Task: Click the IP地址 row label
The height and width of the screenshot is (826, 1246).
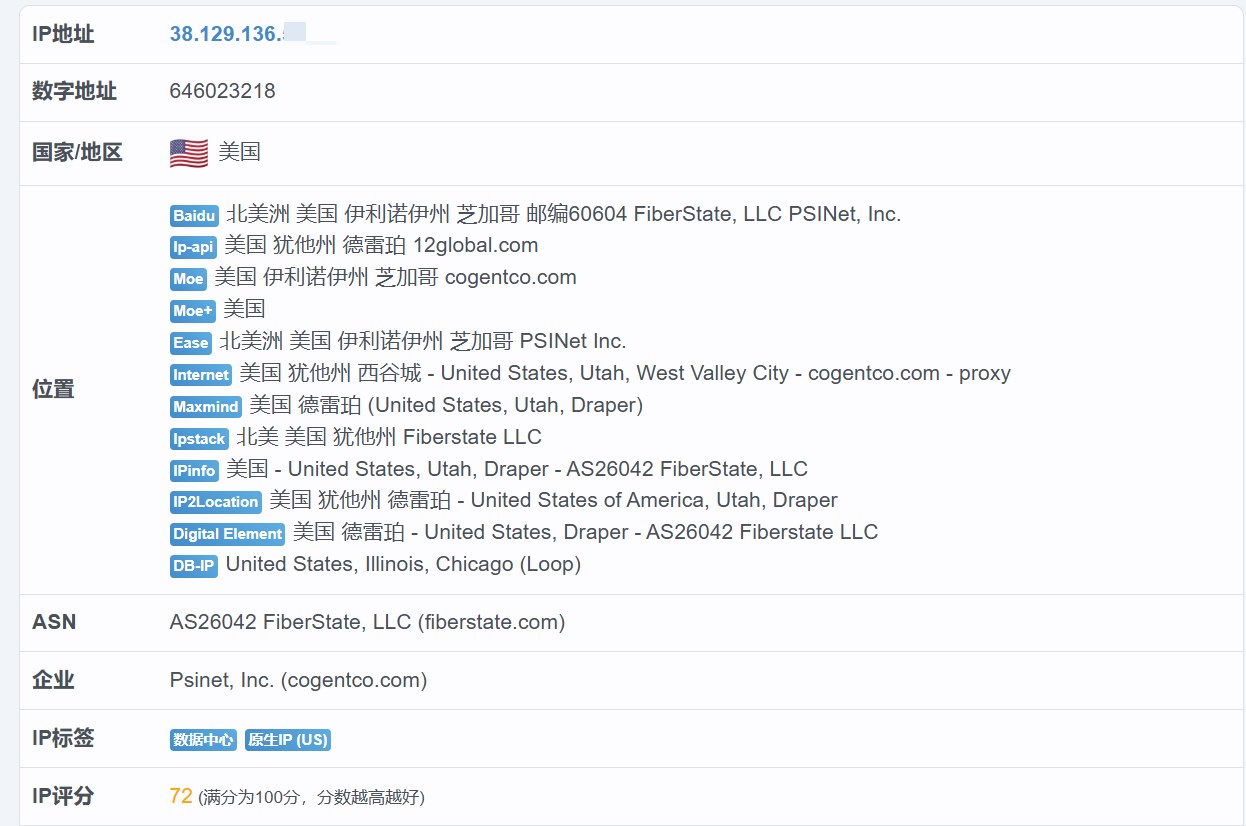Action: [x=63, y=35]
